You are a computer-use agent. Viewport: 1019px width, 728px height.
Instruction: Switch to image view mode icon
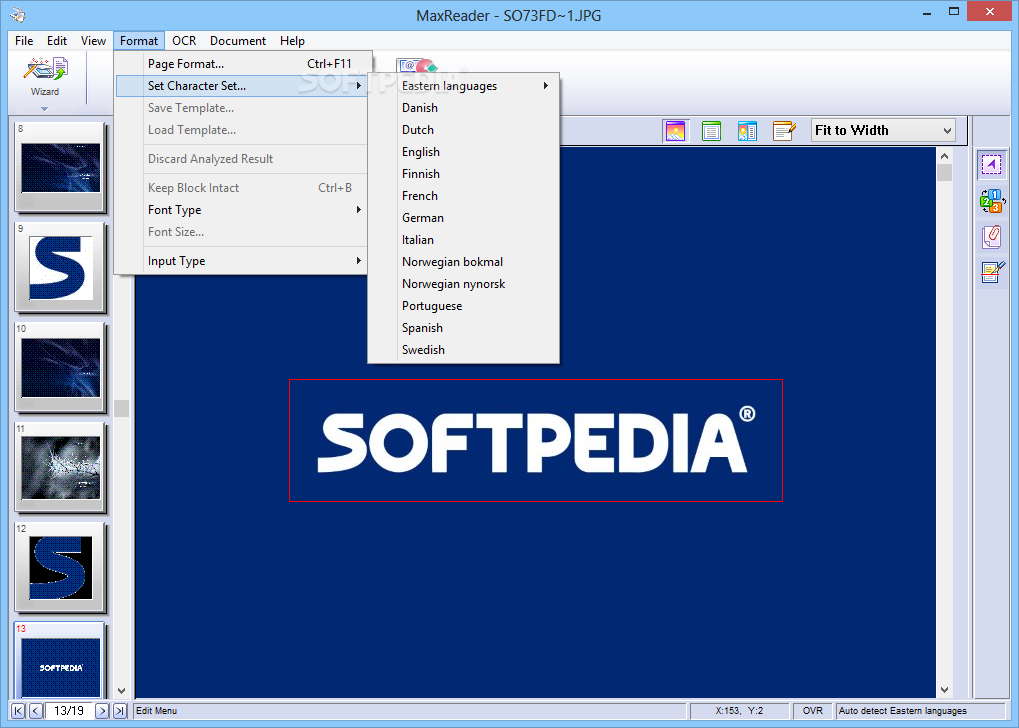coord(675,131)
